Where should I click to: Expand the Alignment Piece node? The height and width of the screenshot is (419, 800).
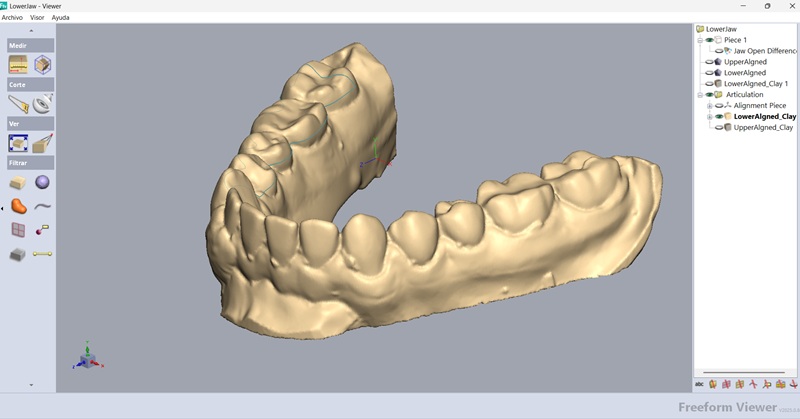(710, 106)
